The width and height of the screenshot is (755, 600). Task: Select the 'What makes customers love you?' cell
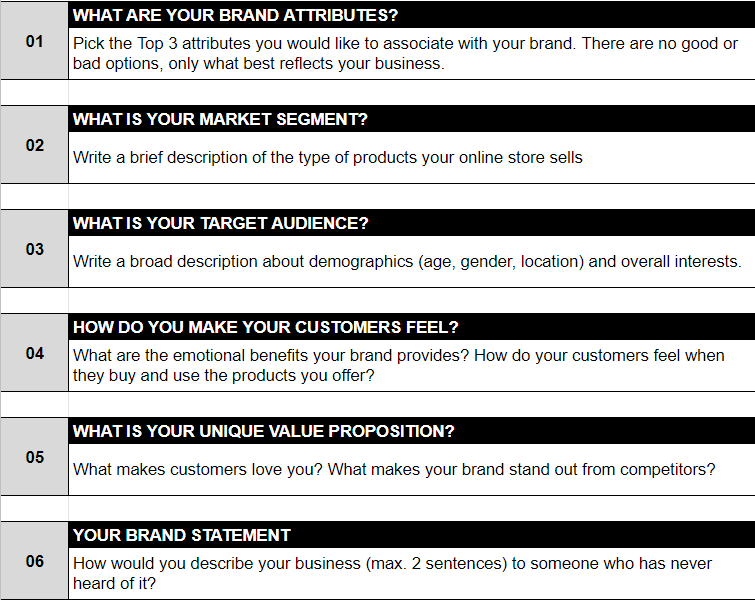coord(412,470)
